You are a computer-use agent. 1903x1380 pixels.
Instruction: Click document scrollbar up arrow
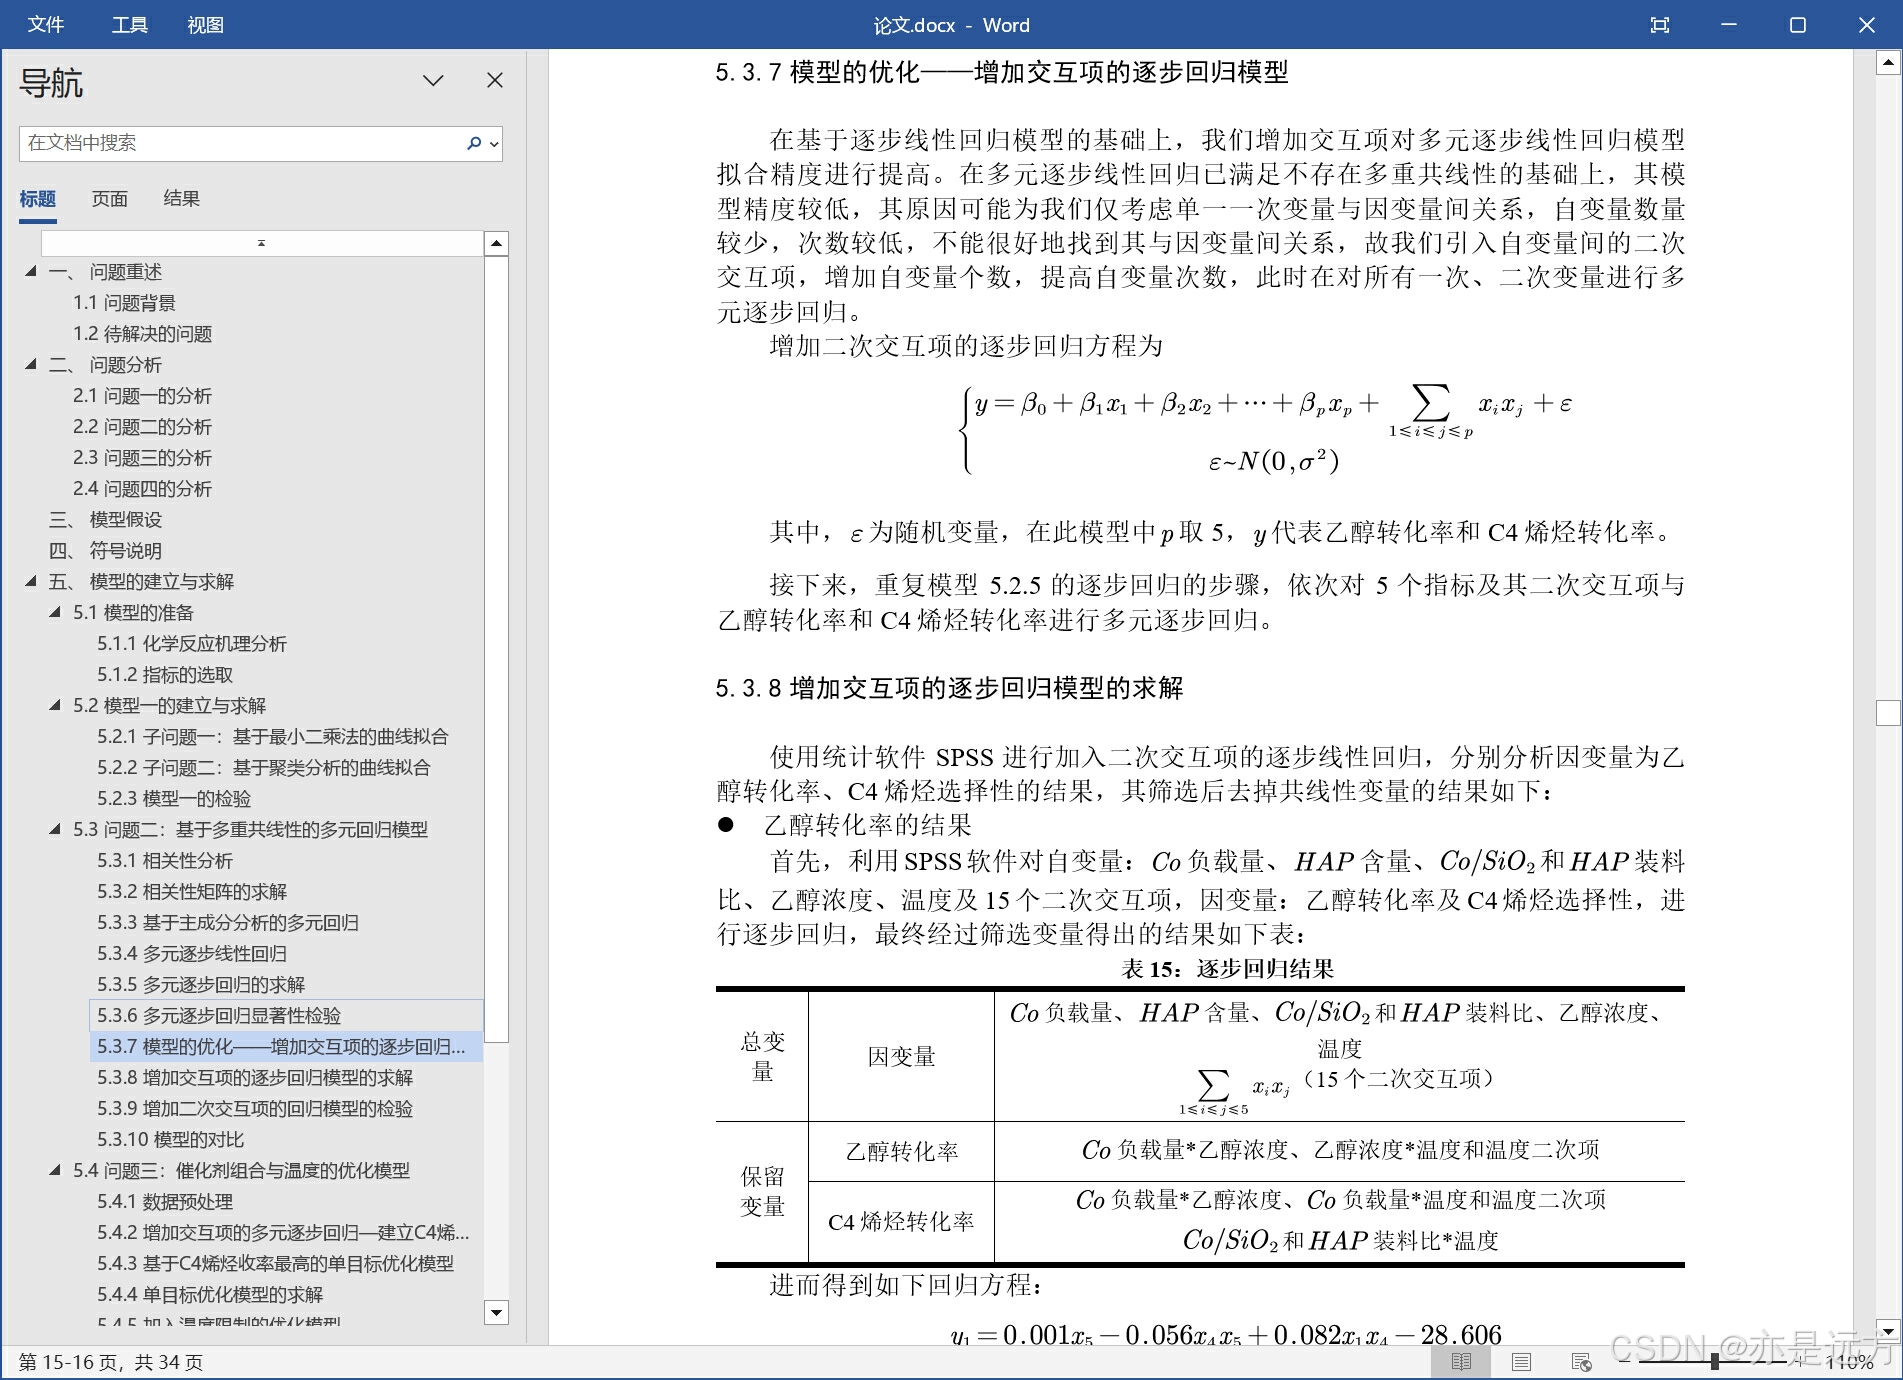coord(1887,64)
